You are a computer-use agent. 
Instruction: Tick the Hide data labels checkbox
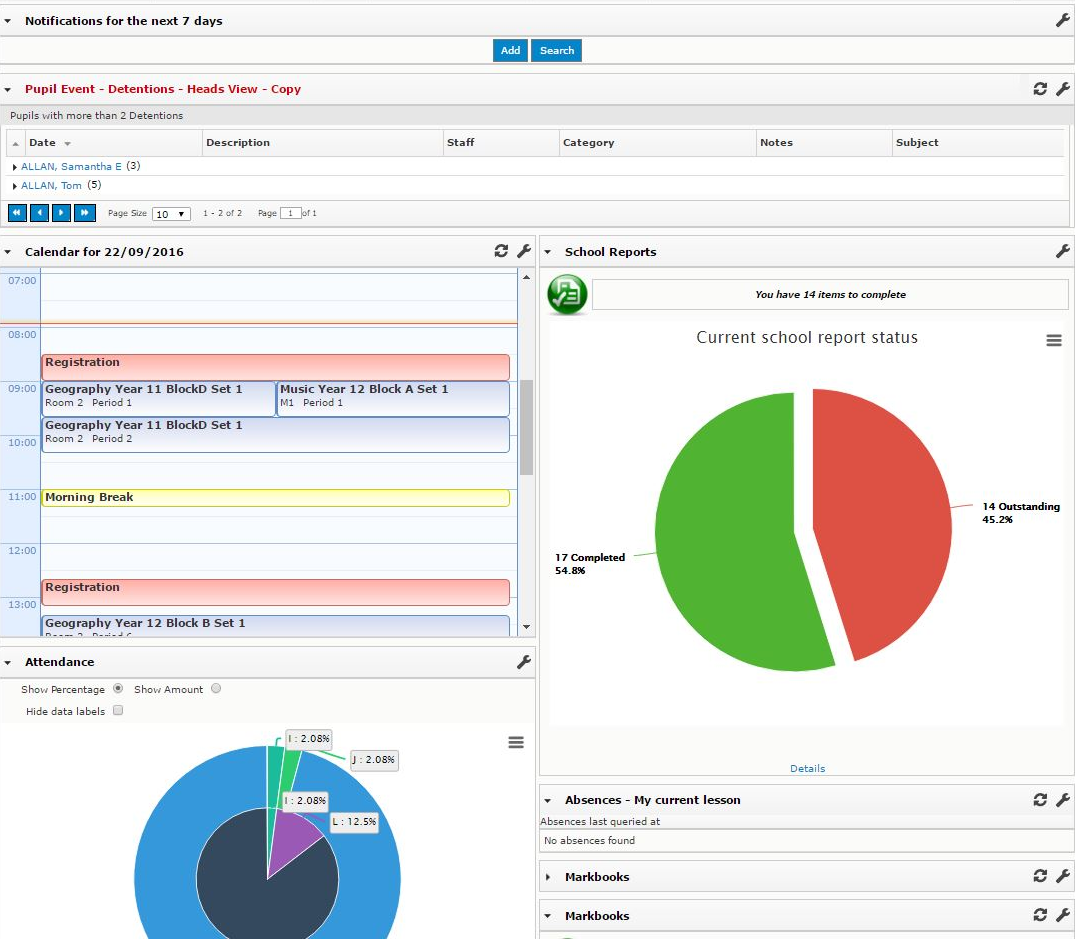pos(118,710)
